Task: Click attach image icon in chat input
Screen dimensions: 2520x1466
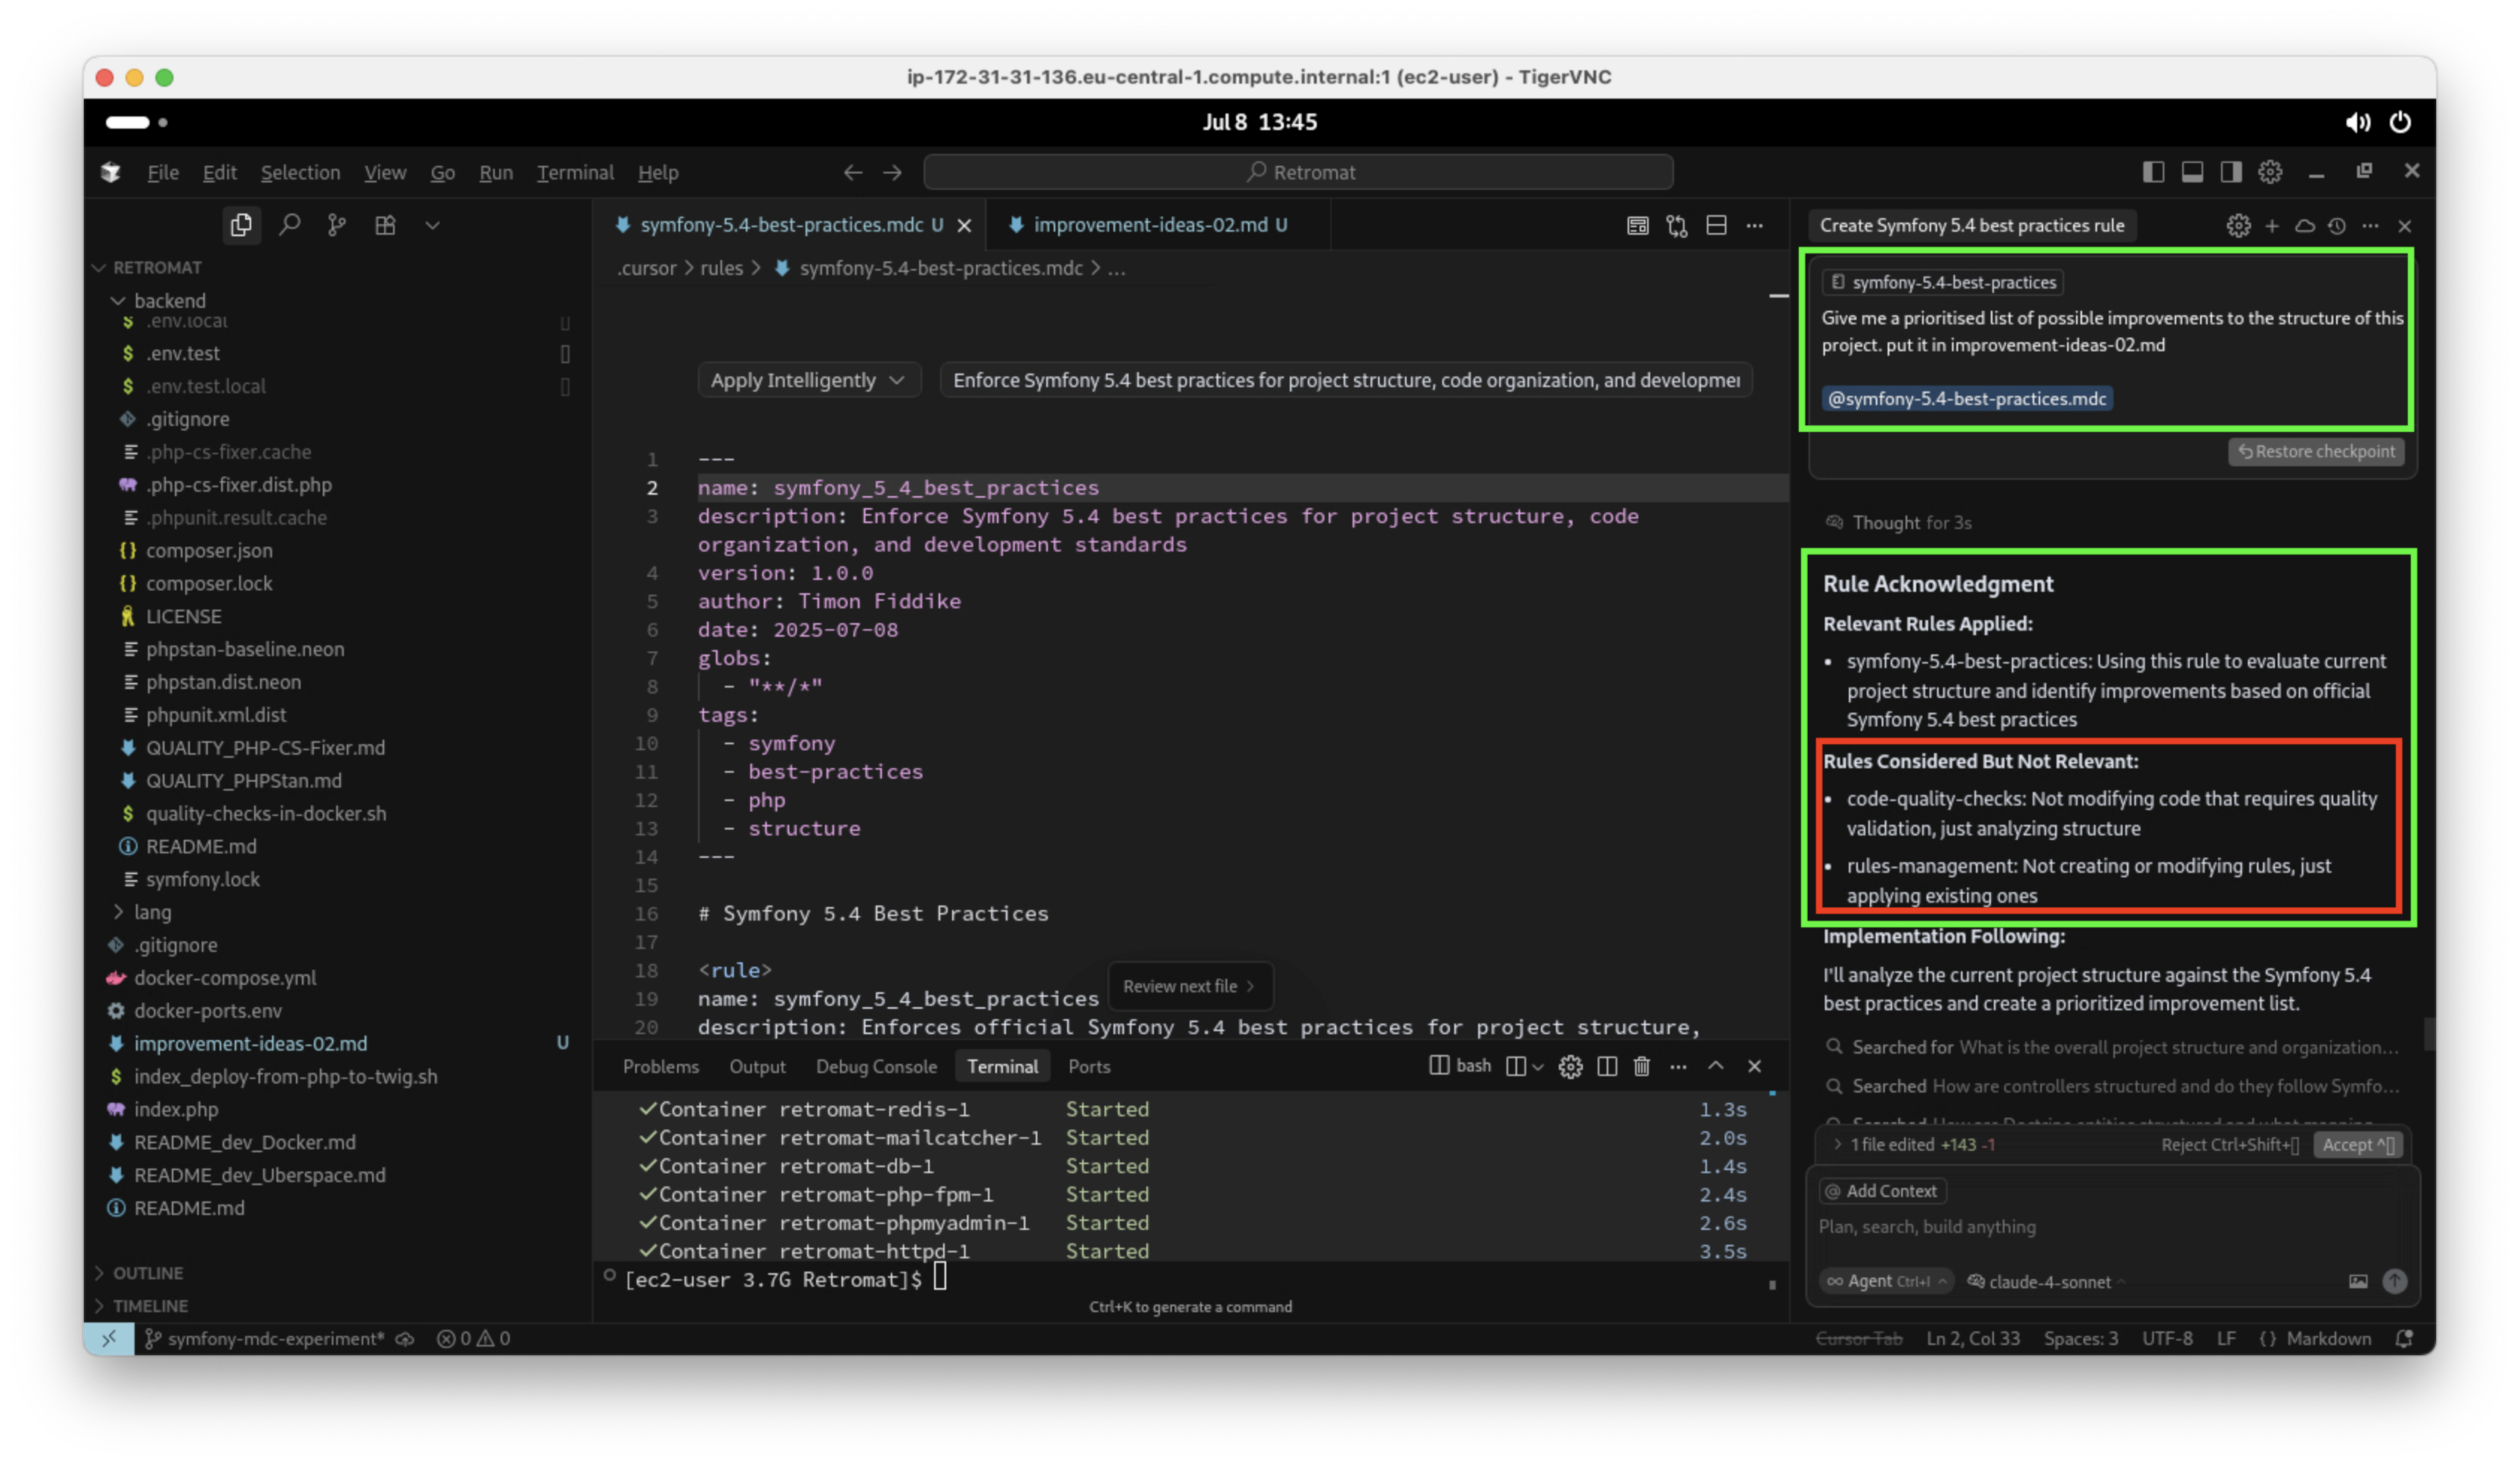Action: tap(2358, 1281)
